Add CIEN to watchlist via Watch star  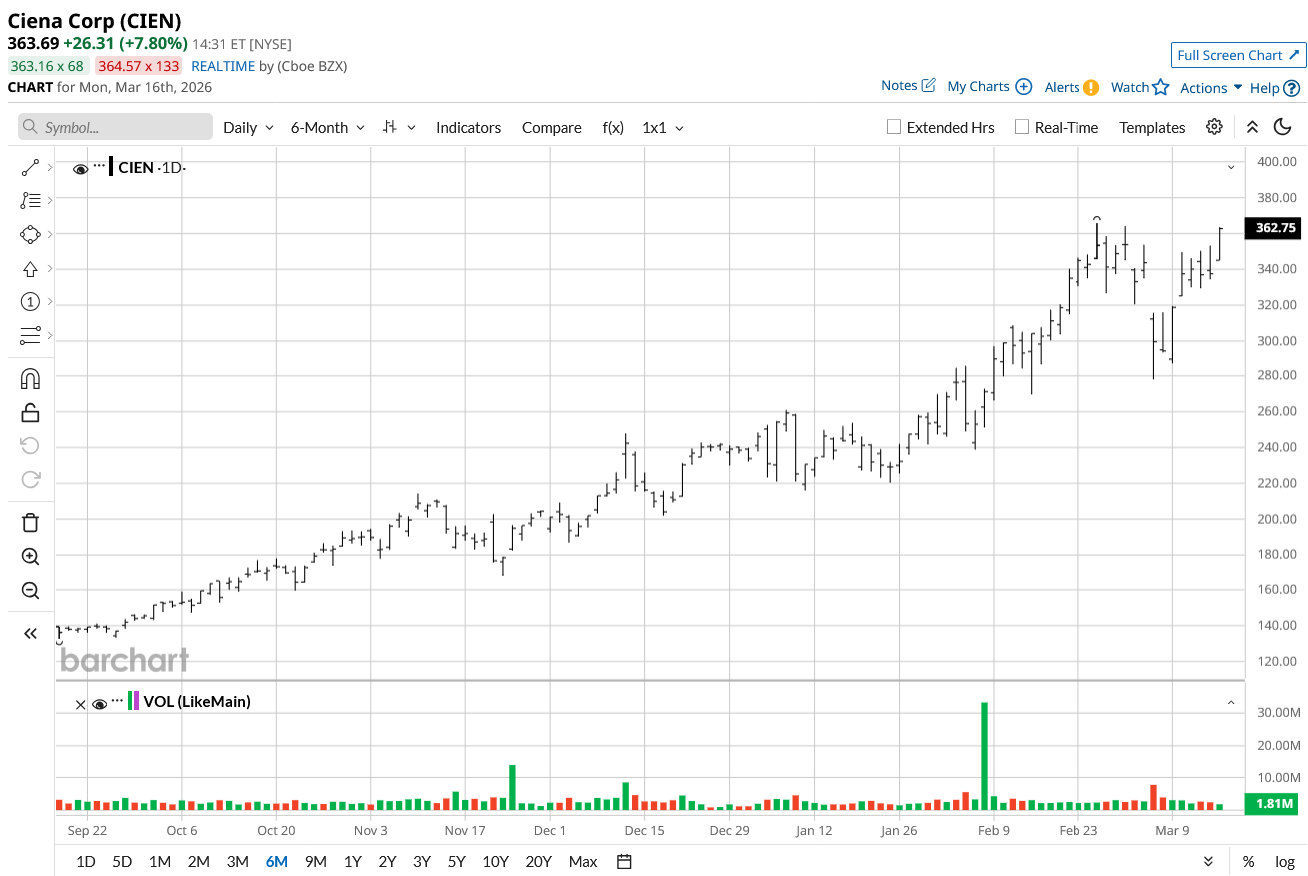[x=1140, y=87]
